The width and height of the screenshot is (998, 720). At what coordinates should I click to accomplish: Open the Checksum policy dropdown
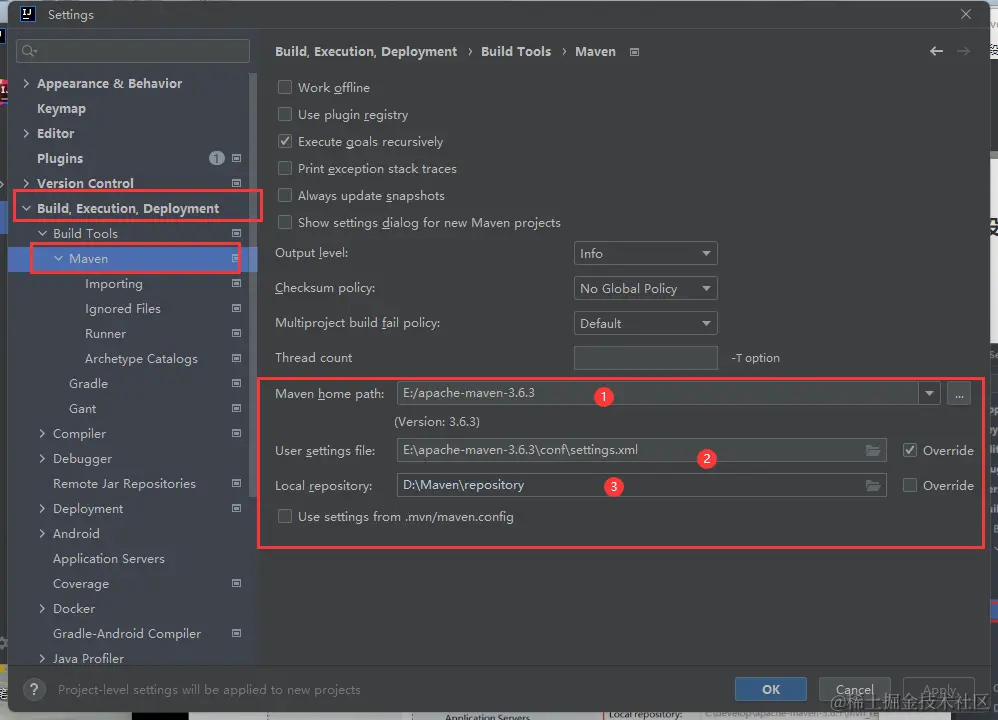coord(645,288)
